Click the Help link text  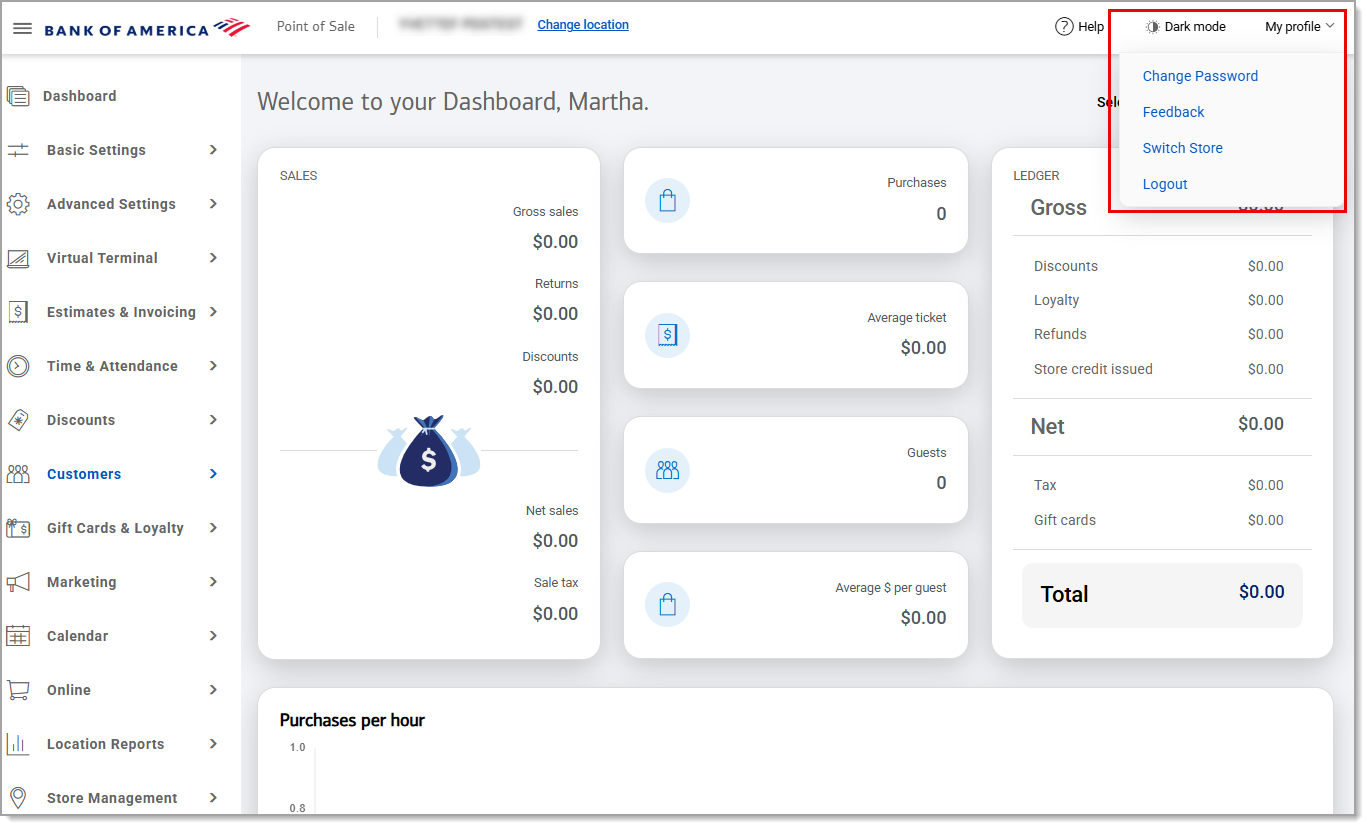pyautogui.click(x=1091, y=27)
